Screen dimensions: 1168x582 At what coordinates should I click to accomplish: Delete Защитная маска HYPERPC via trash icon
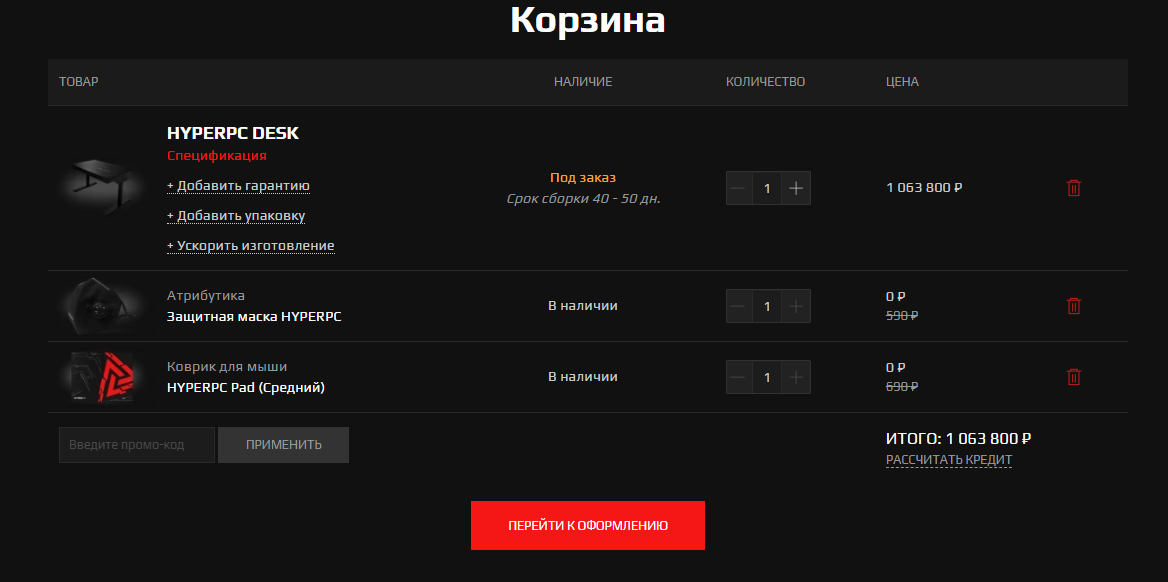point(1074,306)
